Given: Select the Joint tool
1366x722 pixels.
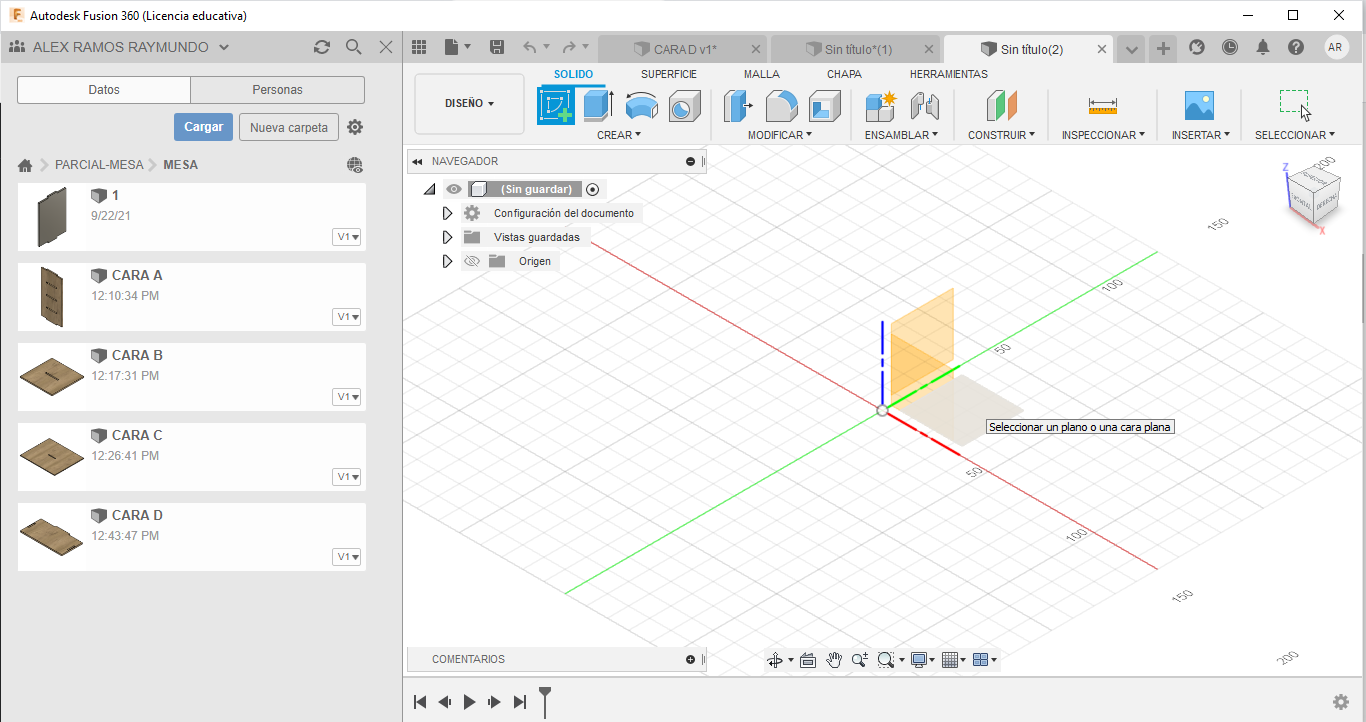Looking at the screenshot, I should tap(925, 106).
